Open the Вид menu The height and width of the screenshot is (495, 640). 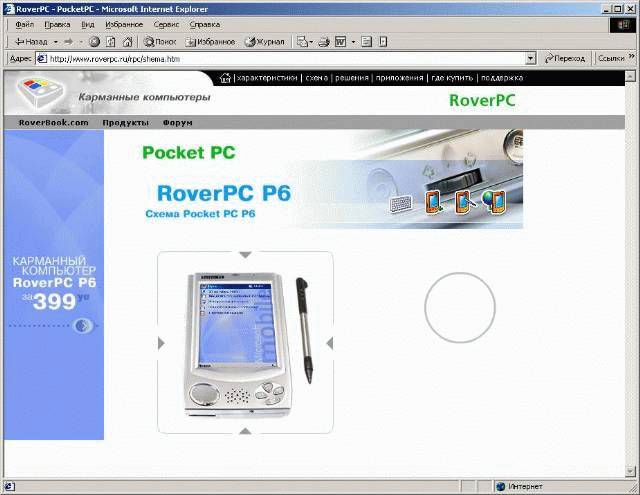[88, 24]
